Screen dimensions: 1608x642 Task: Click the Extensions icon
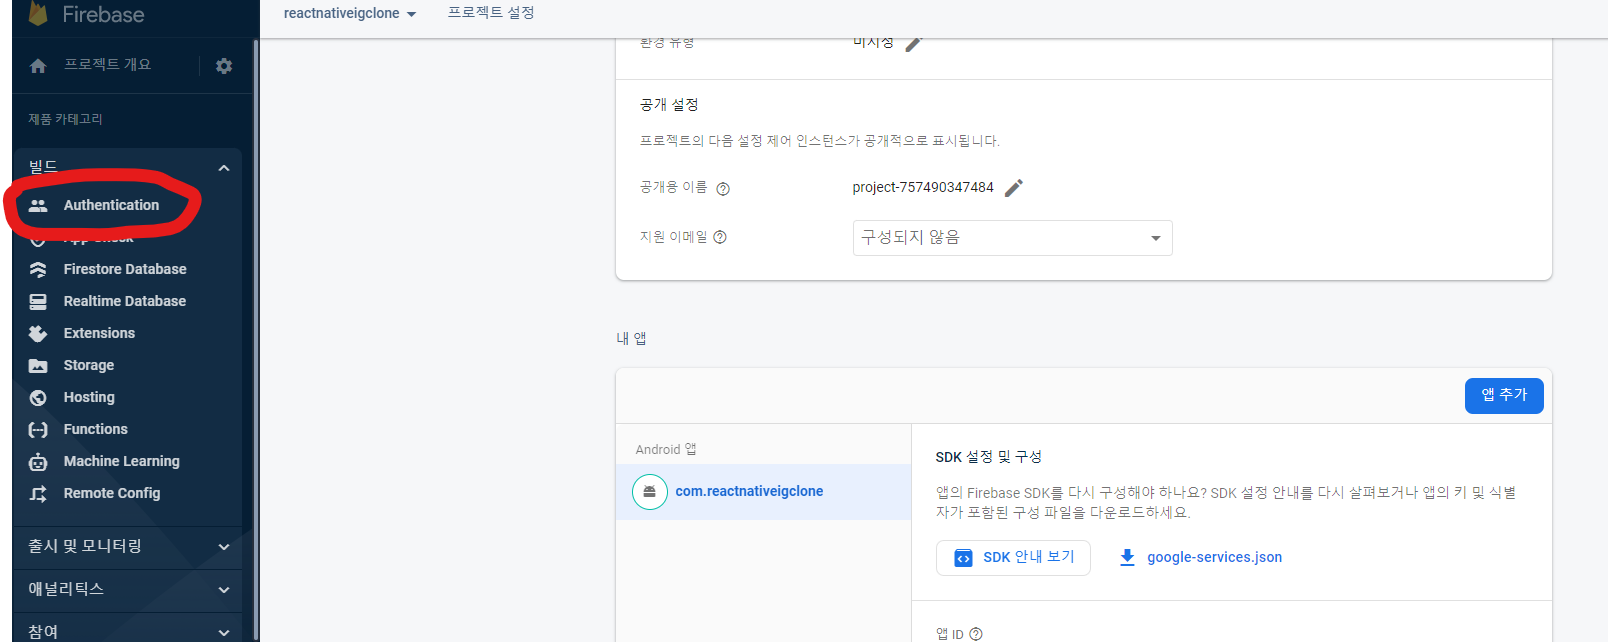[38, 333]
